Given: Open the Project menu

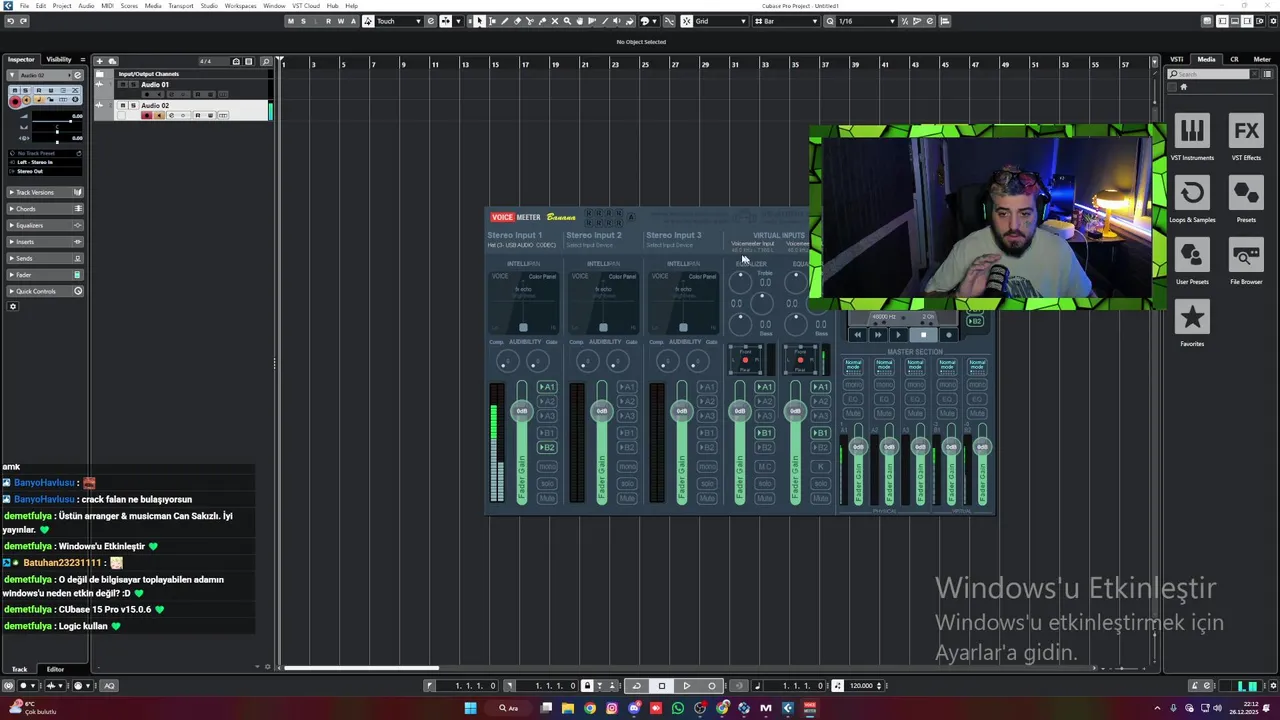Looking at the screenshot, I should coord(62,6).
